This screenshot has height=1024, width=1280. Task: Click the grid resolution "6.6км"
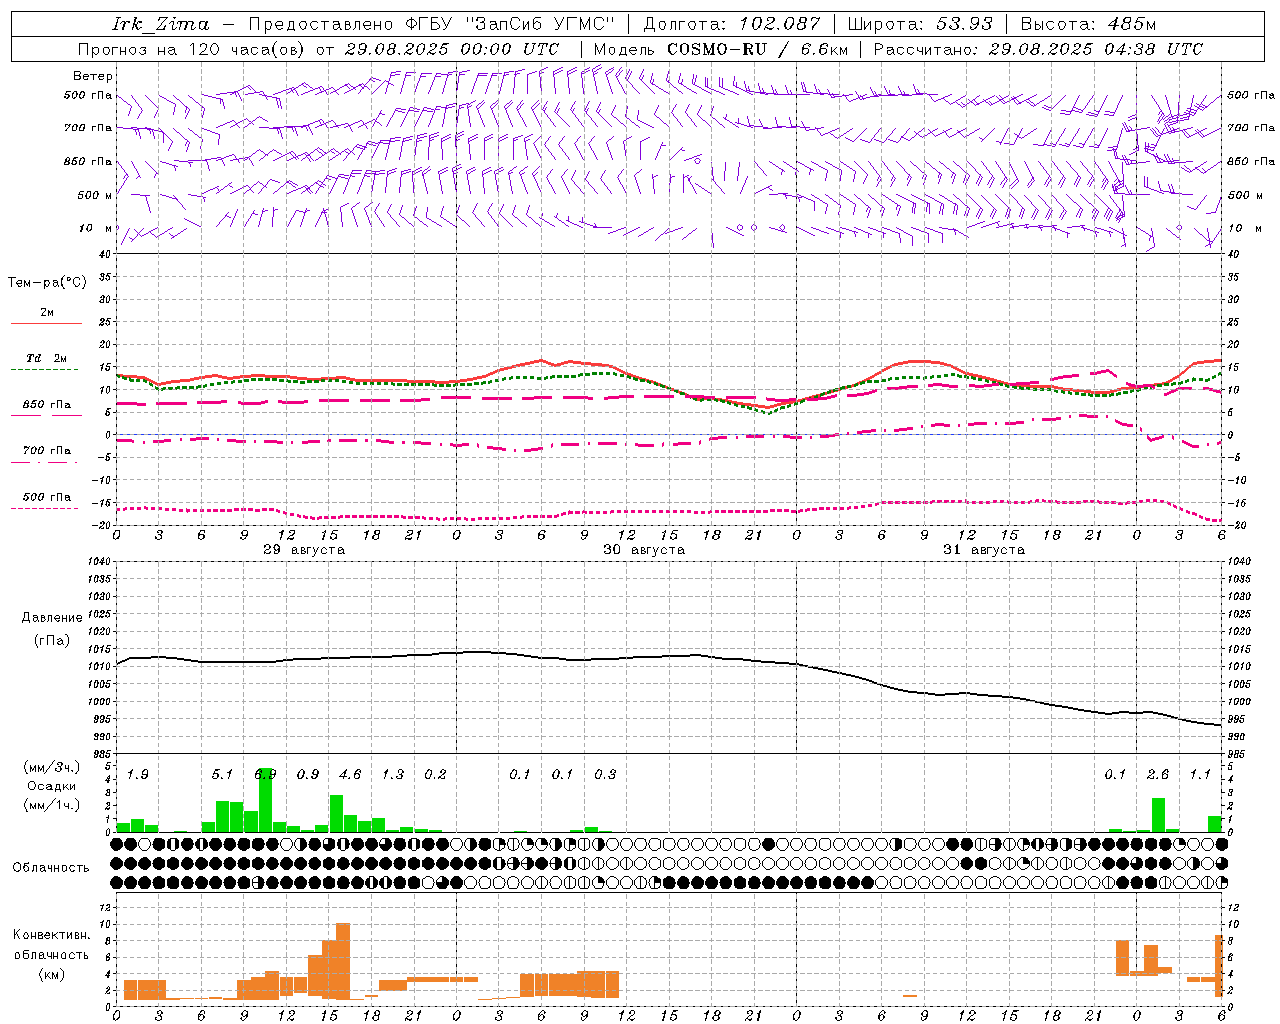click(824, 49)
